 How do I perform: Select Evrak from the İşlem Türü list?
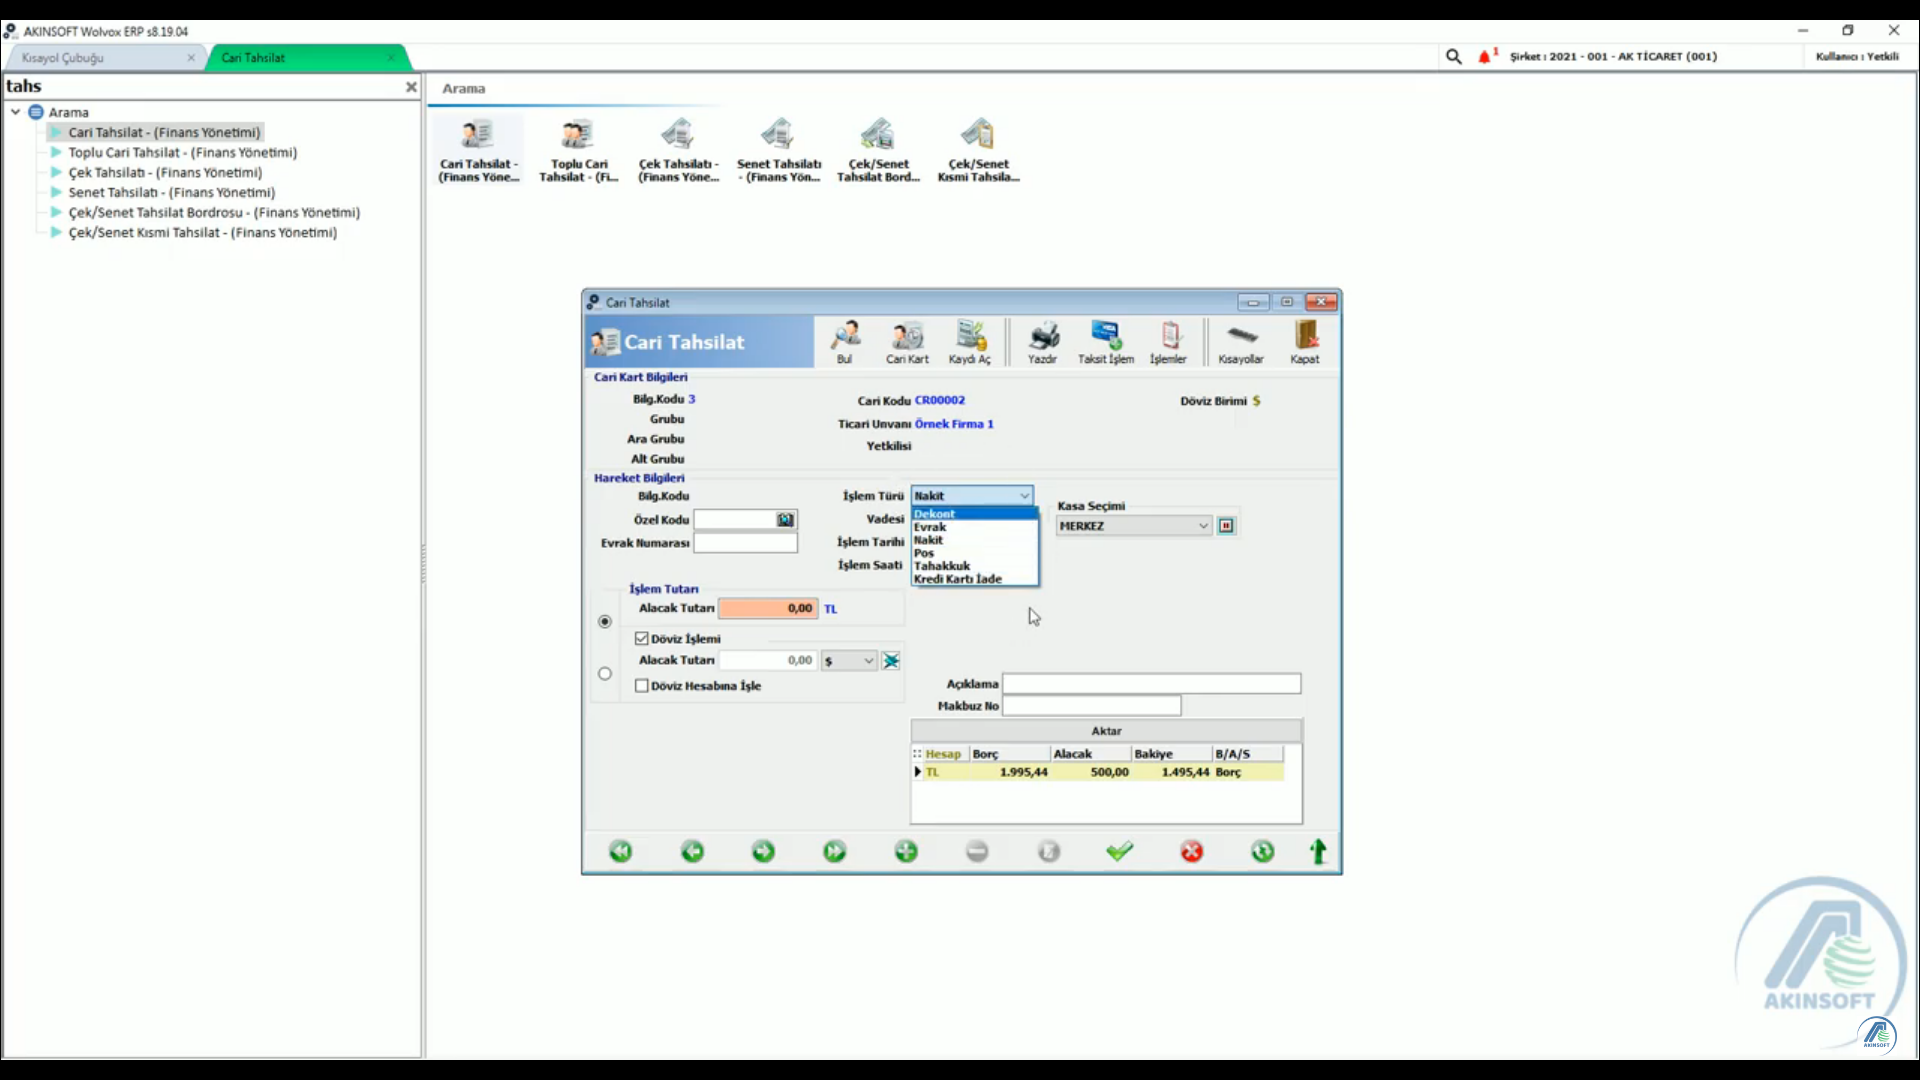pyautogui.click(x=974, y=527)
